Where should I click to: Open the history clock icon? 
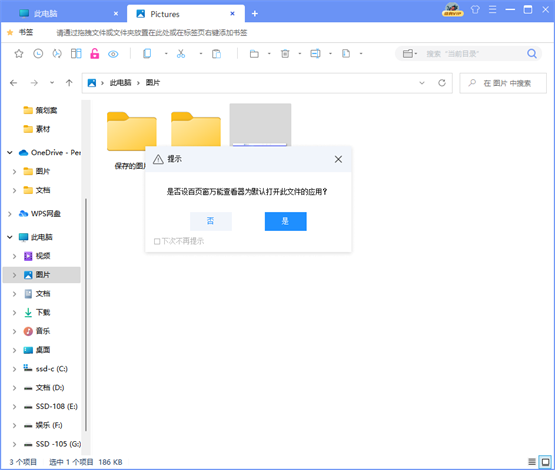[x=38, y=54]
